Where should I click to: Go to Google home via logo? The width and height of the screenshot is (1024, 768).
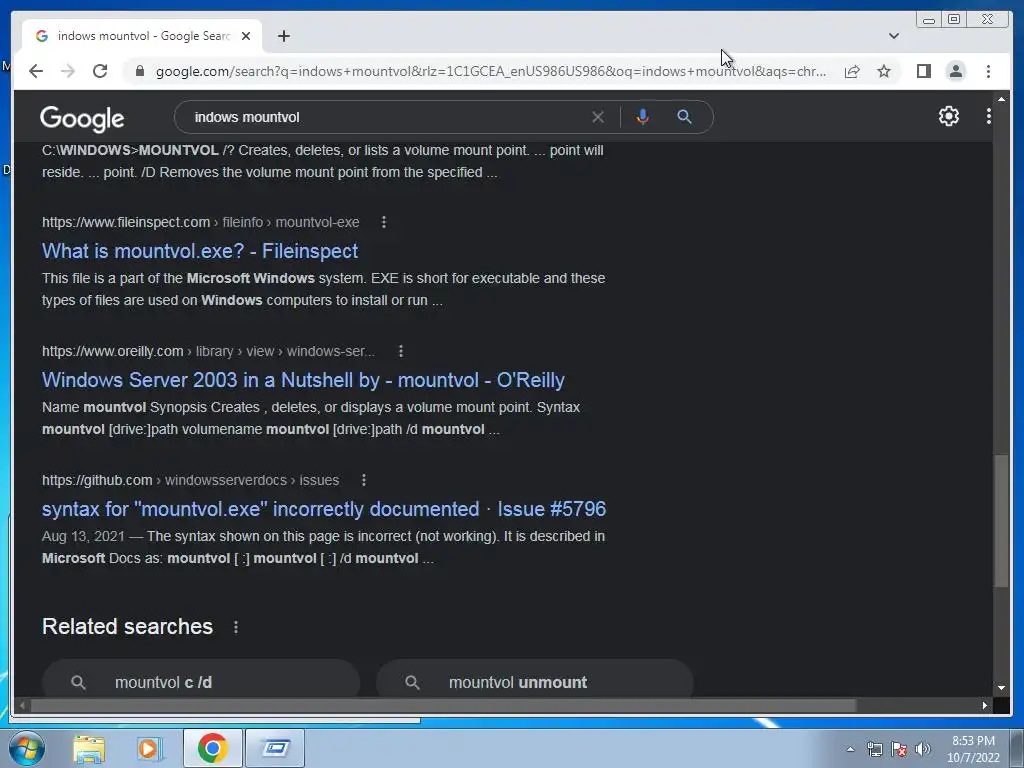(x=82, y=118)
